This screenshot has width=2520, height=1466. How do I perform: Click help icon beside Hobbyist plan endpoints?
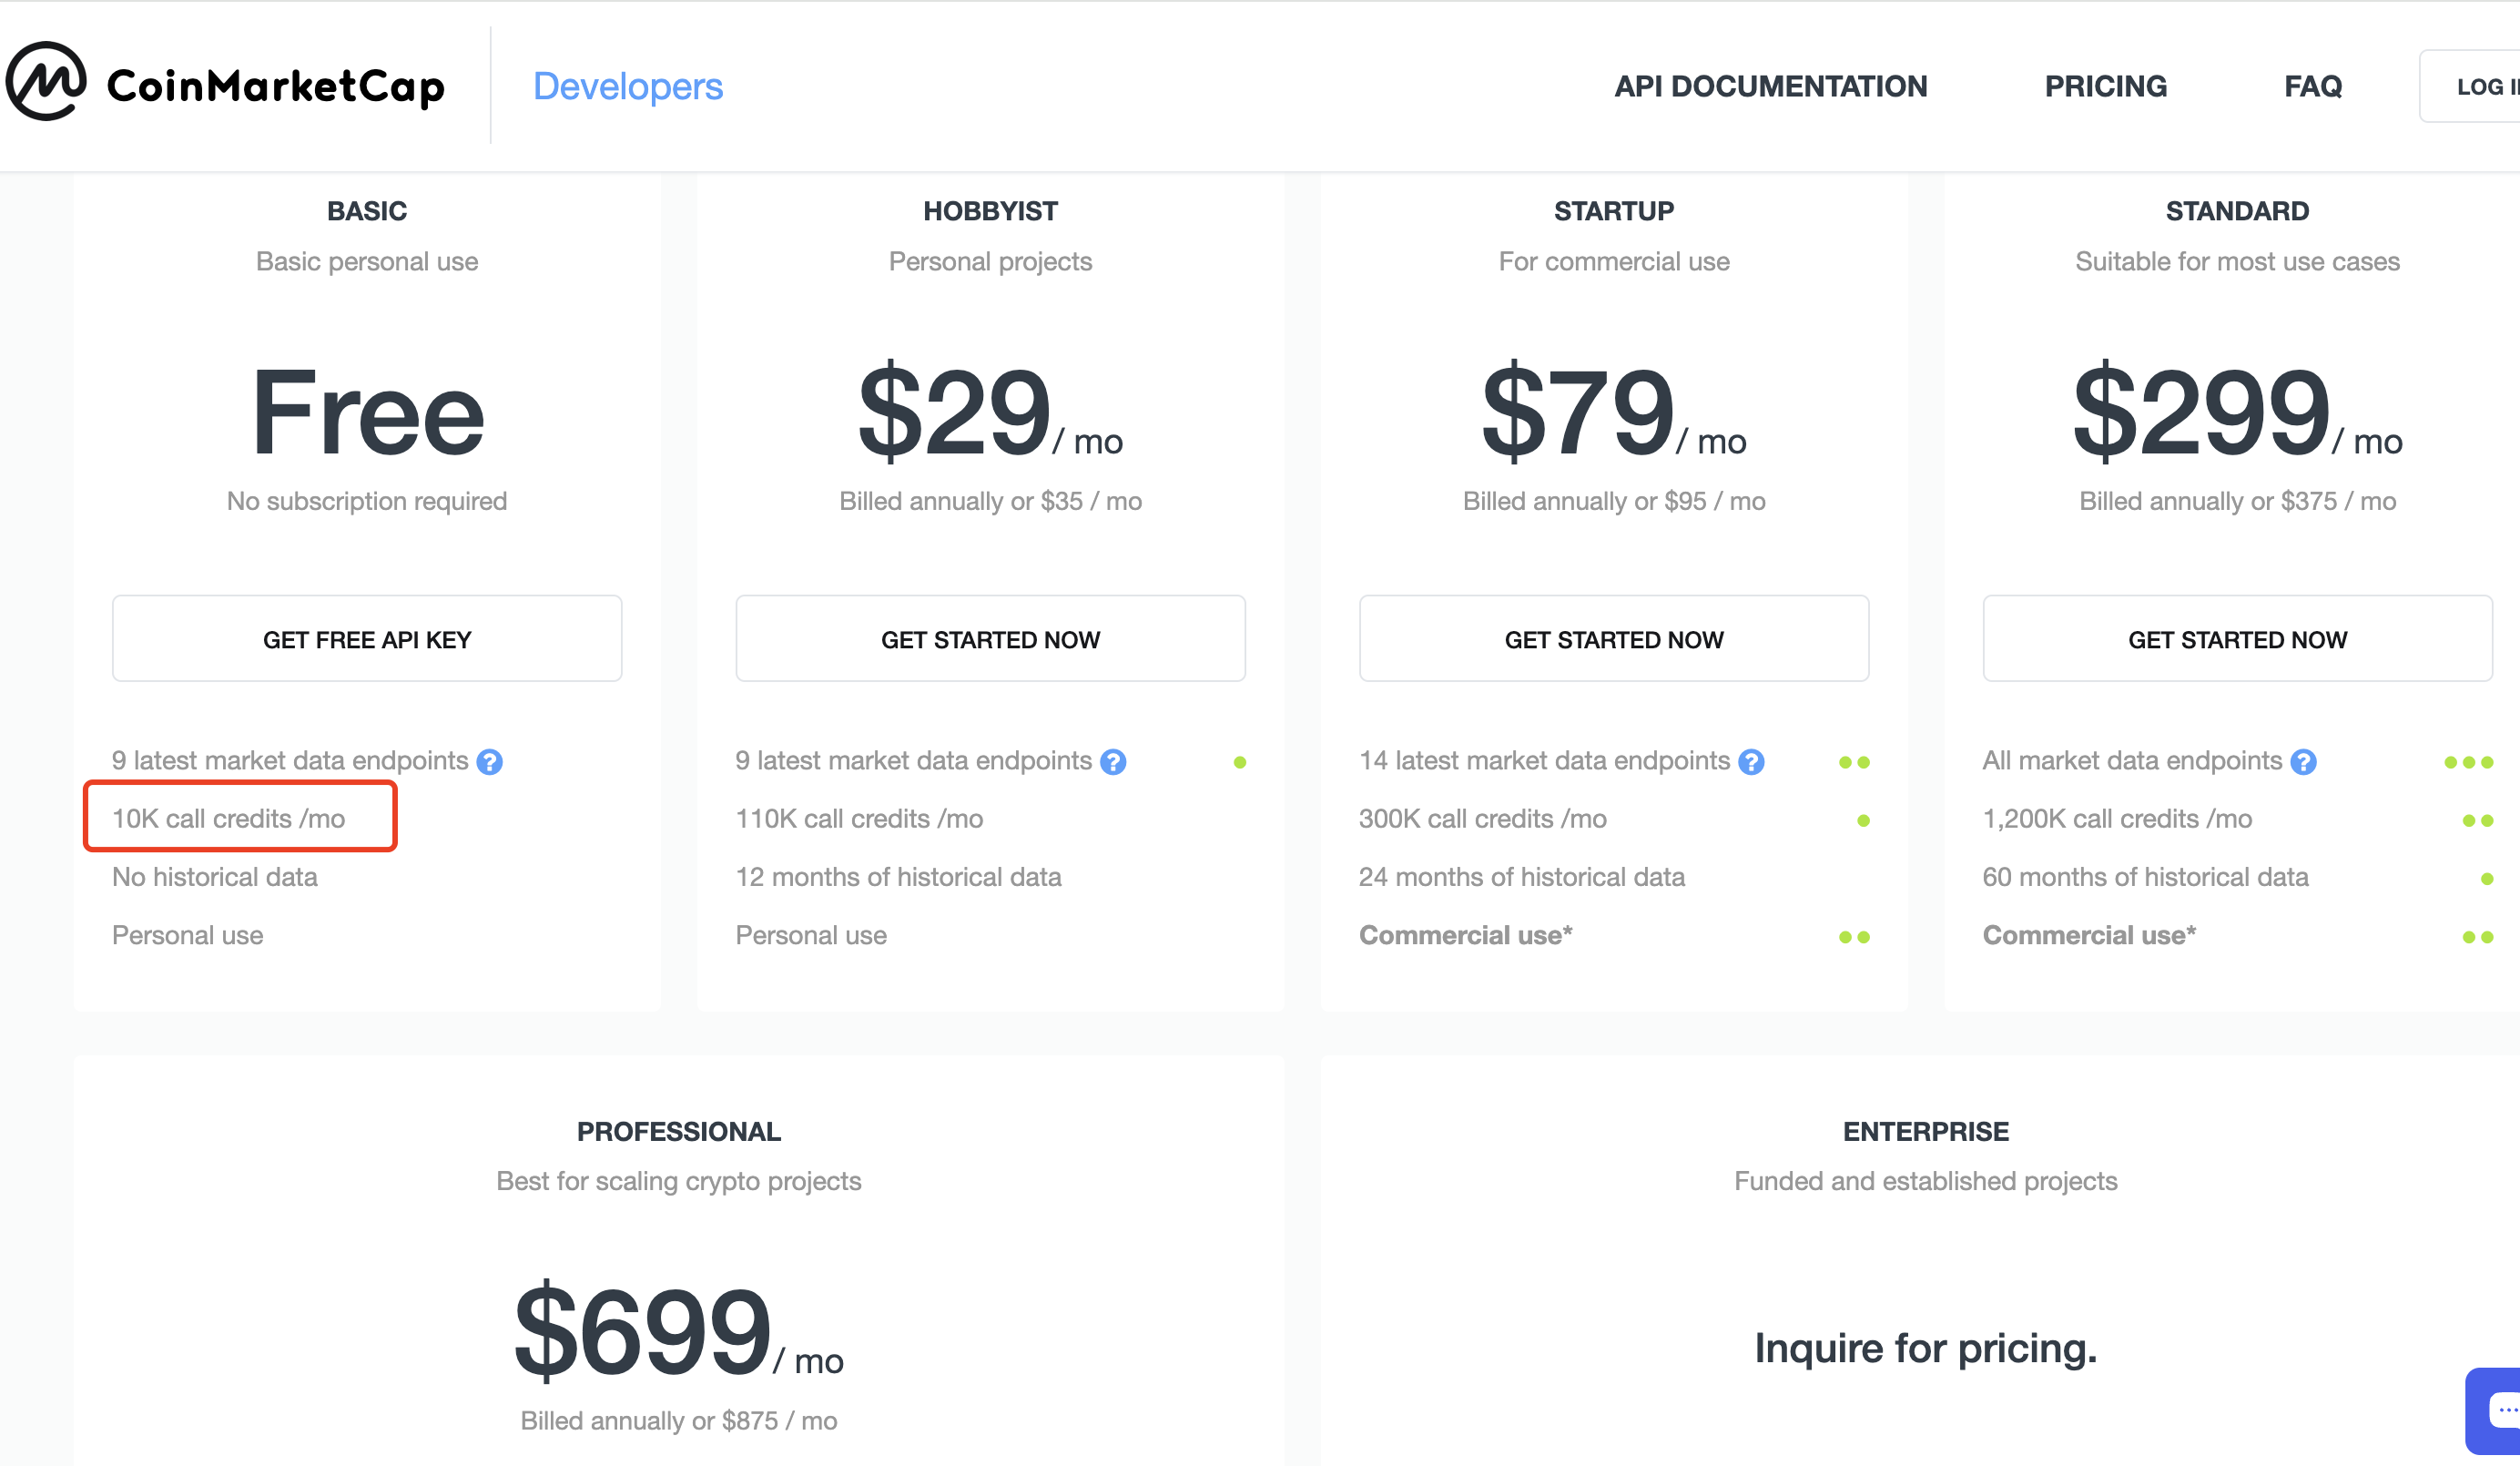[x=1113, y=762]
